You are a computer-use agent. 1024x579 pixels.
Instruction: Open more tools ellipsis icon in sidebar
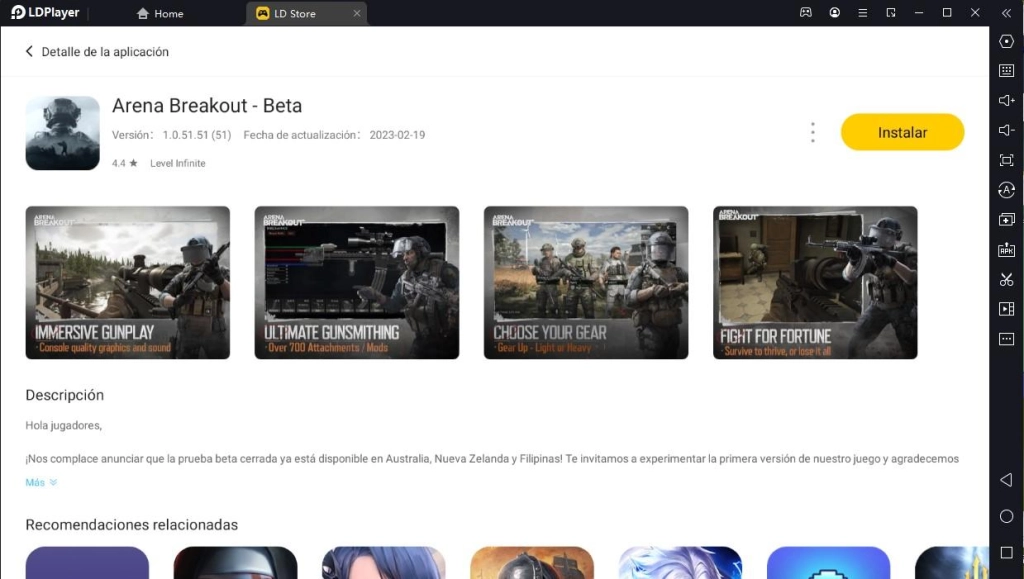[x=1006, y=339]
